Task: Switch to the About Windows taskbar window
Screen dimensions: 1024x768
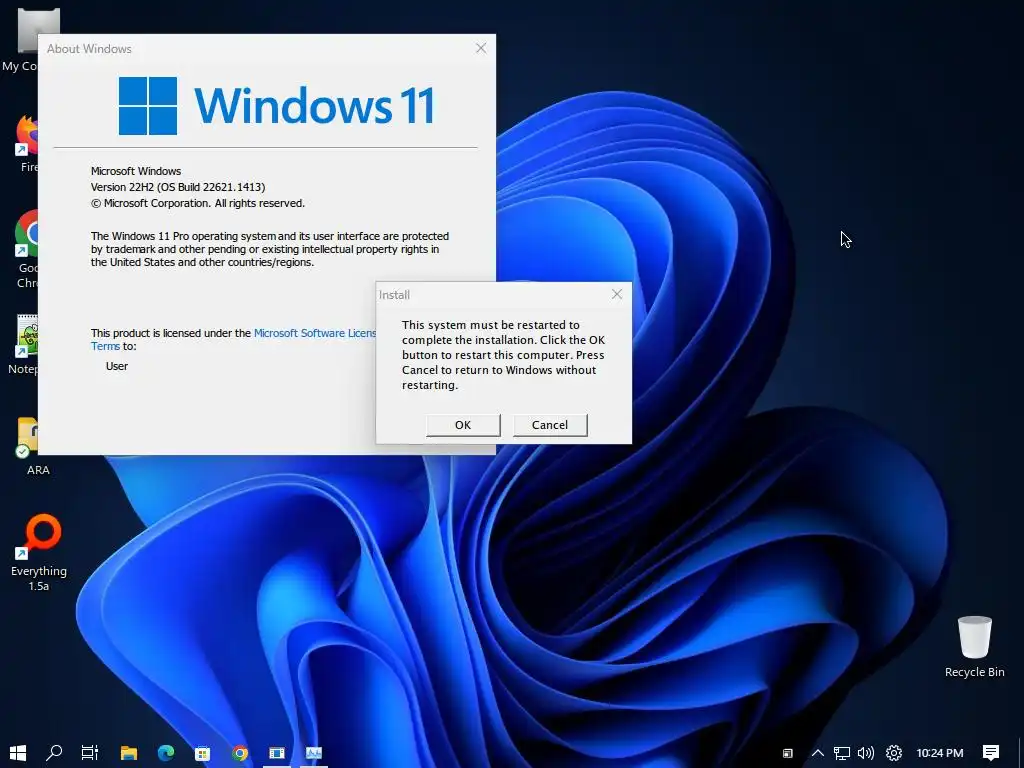Action: [277, 752]
